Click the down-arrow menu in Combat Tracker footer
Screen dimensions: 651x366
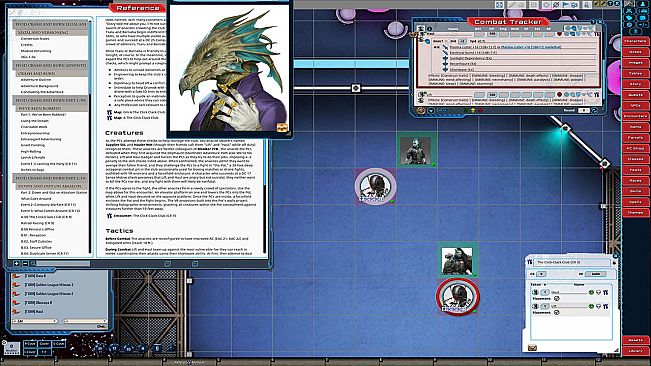click(431, 111)
